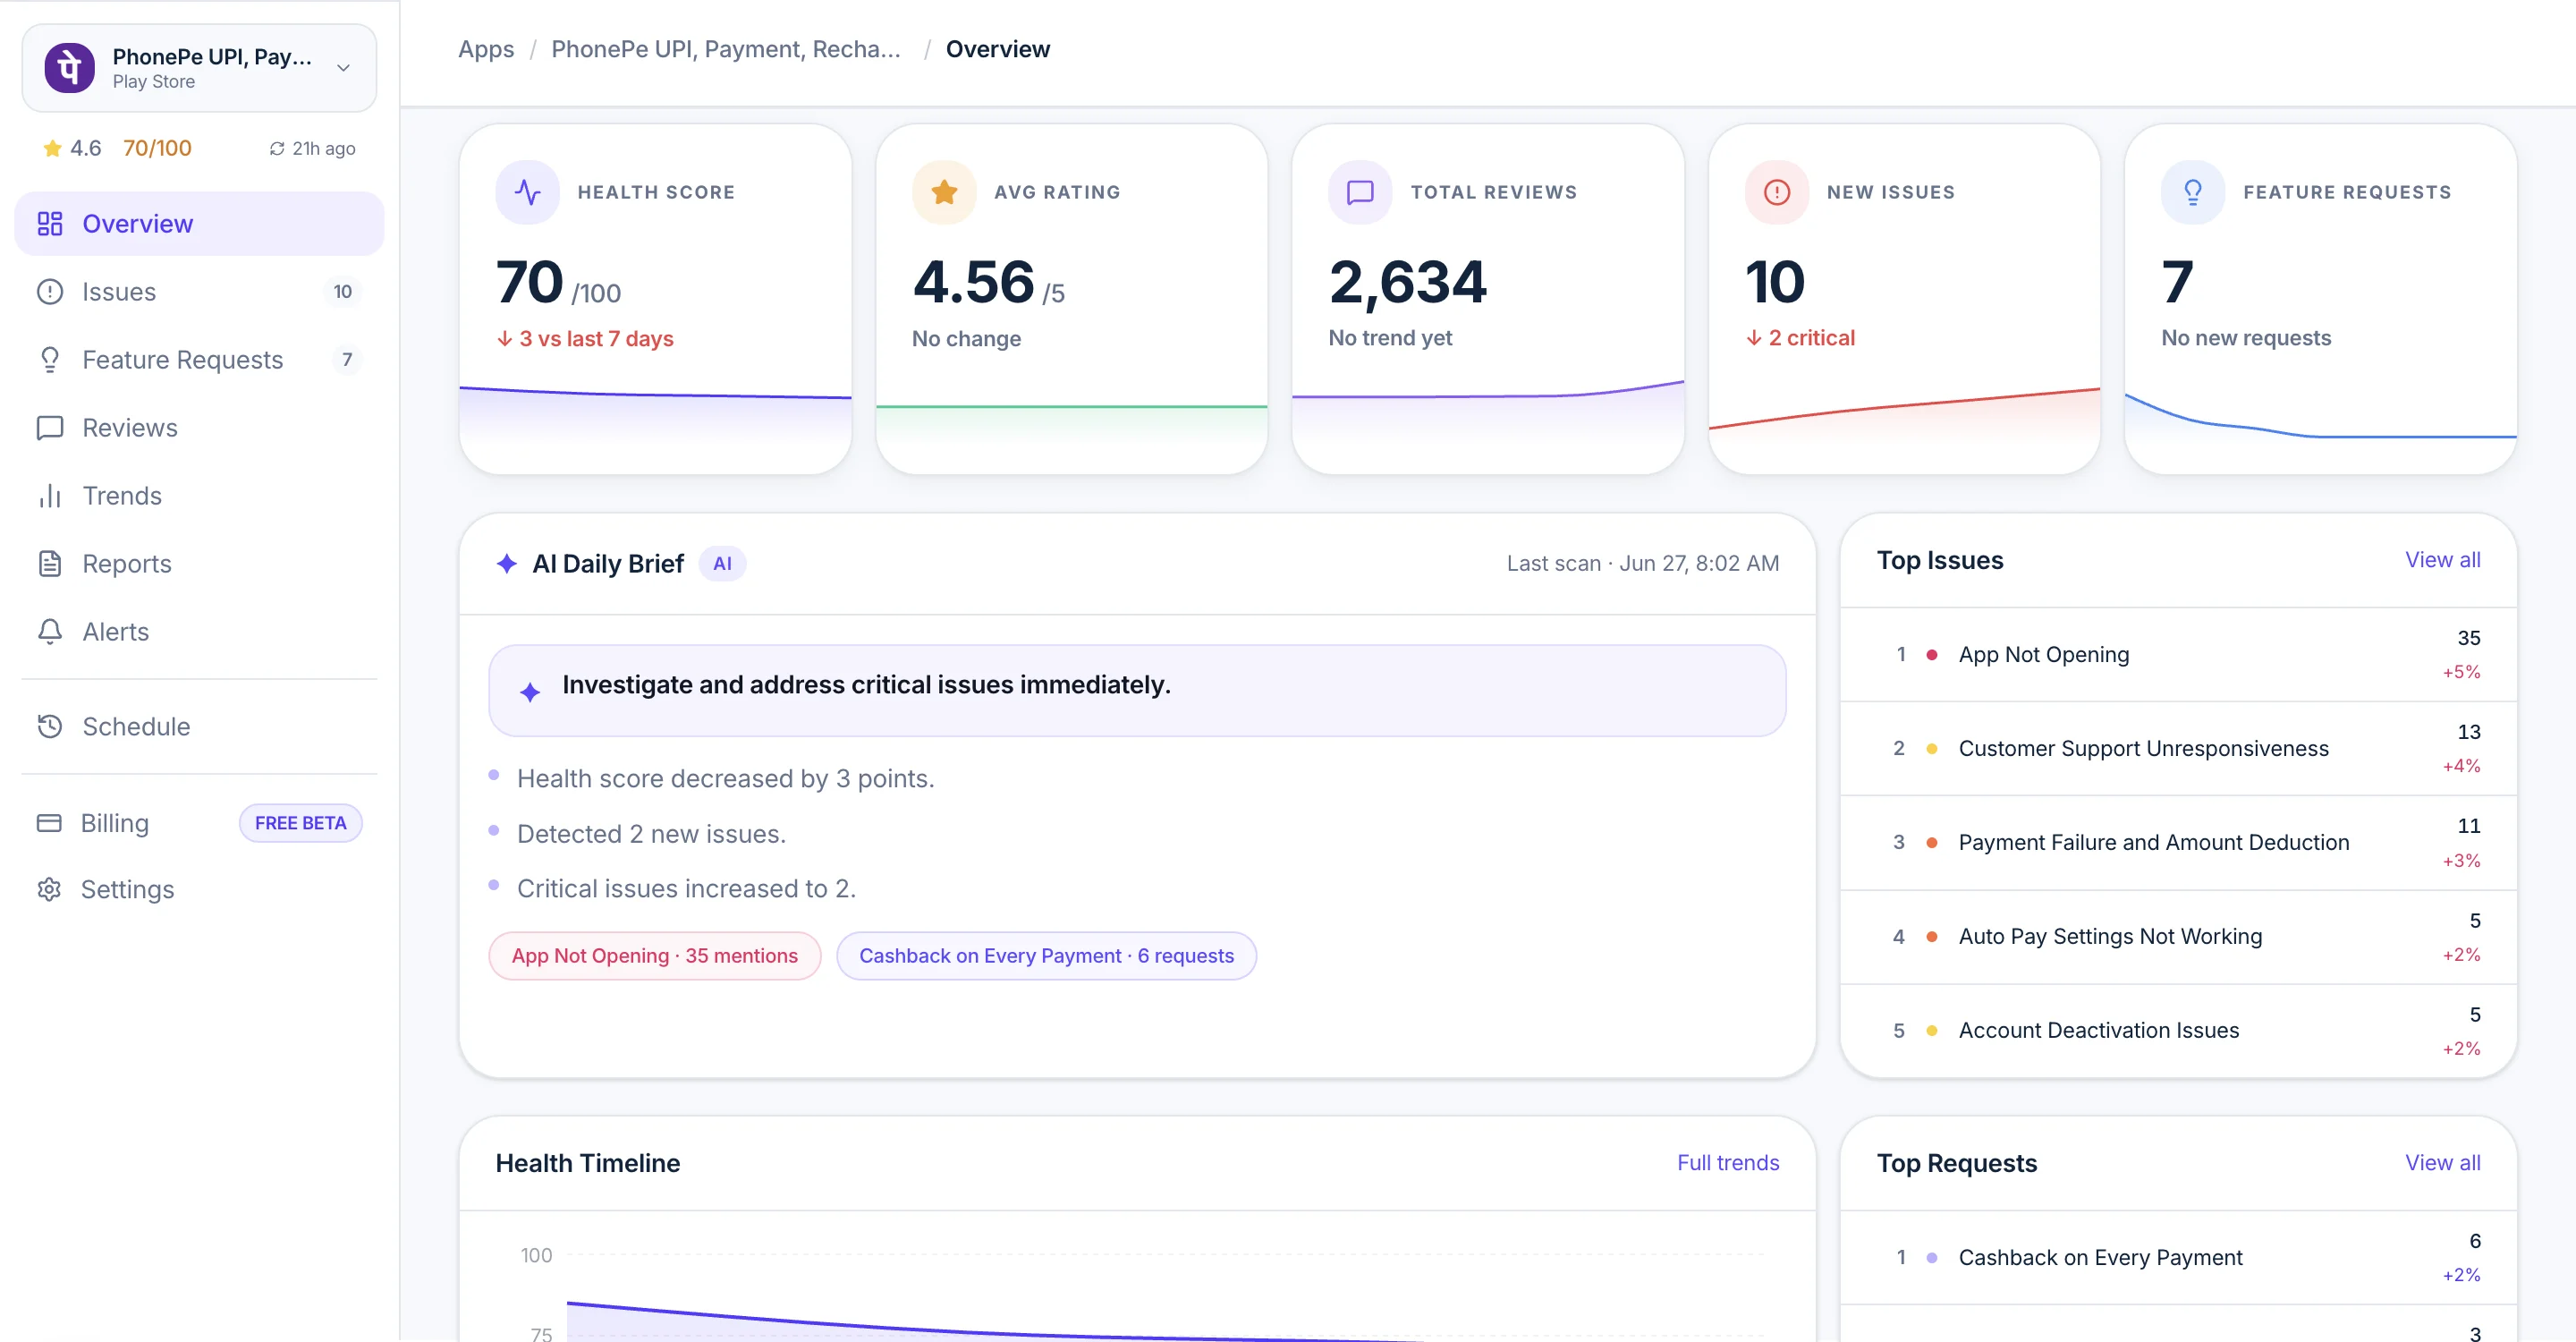Click the Issues count badge 10

tap(342, 291)
